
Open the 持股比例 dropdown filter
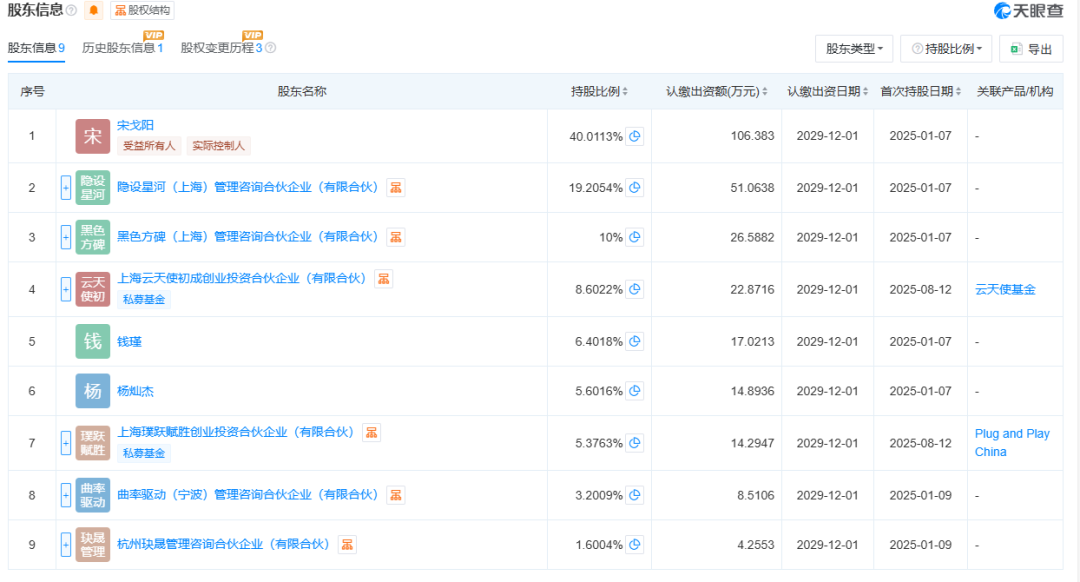point(946,49)
